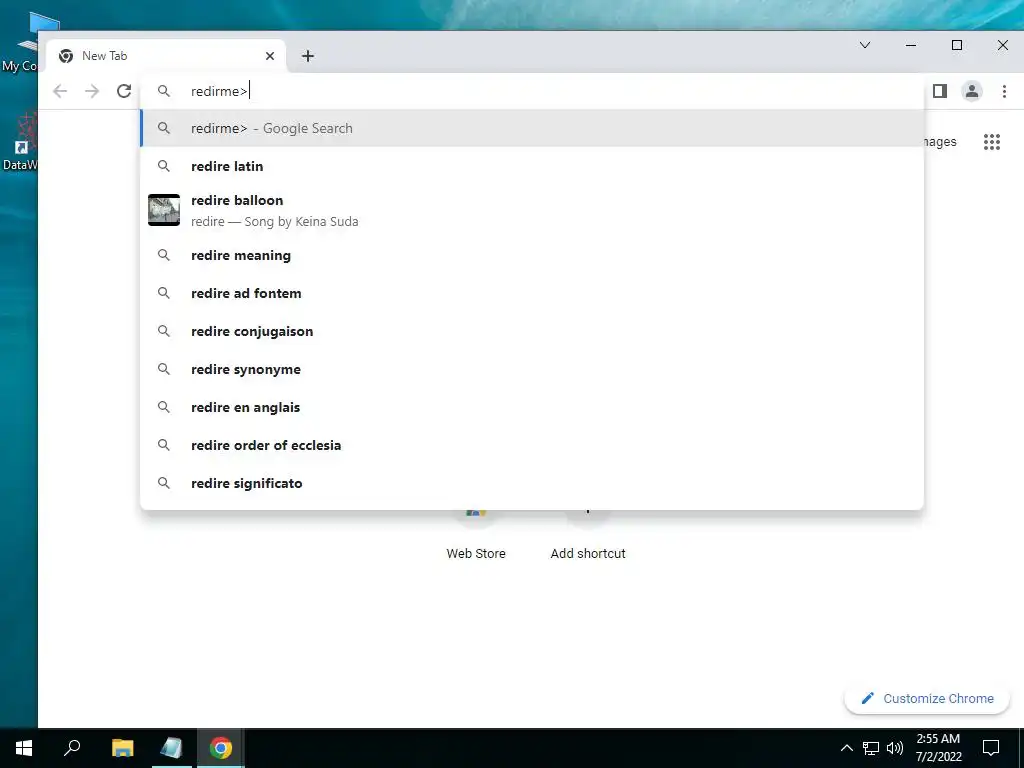Choose the 'redire conjugaison' suggestion
1024x768 pixels.
[x=532, y=331]
